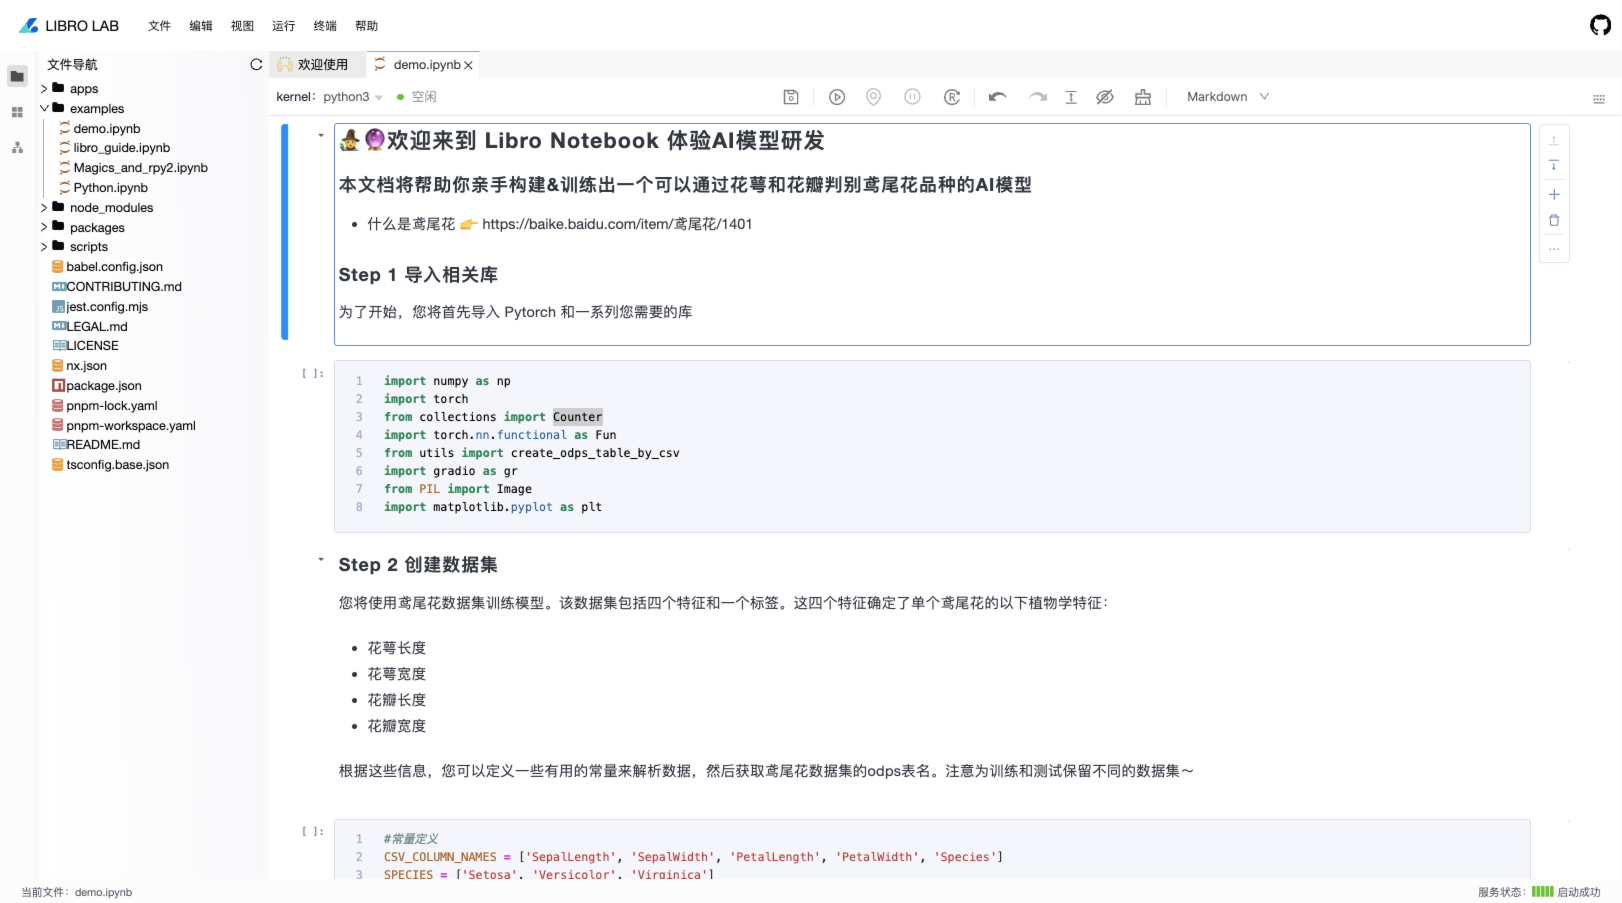1622x903 pixels.
Task: Open the keyboard shortcuts icon at toolbar right
Action: click(x=1599, y=98)
